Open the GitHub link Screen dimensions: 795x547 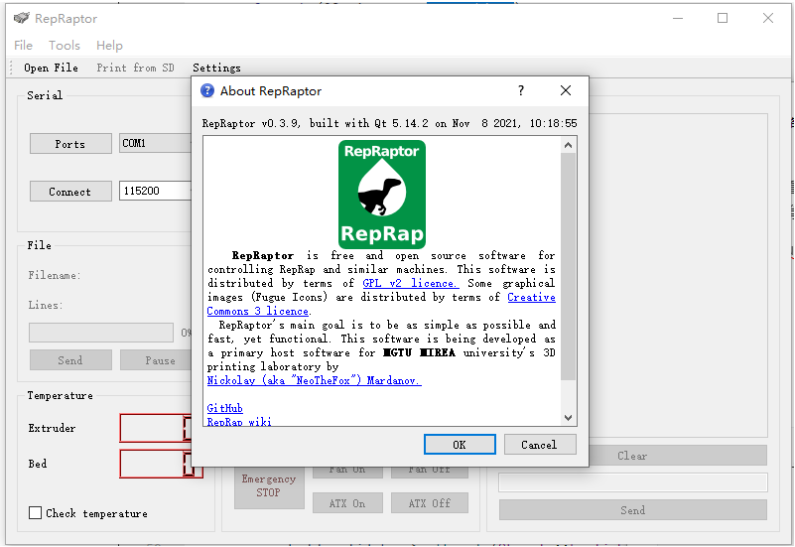coord(225,408)
